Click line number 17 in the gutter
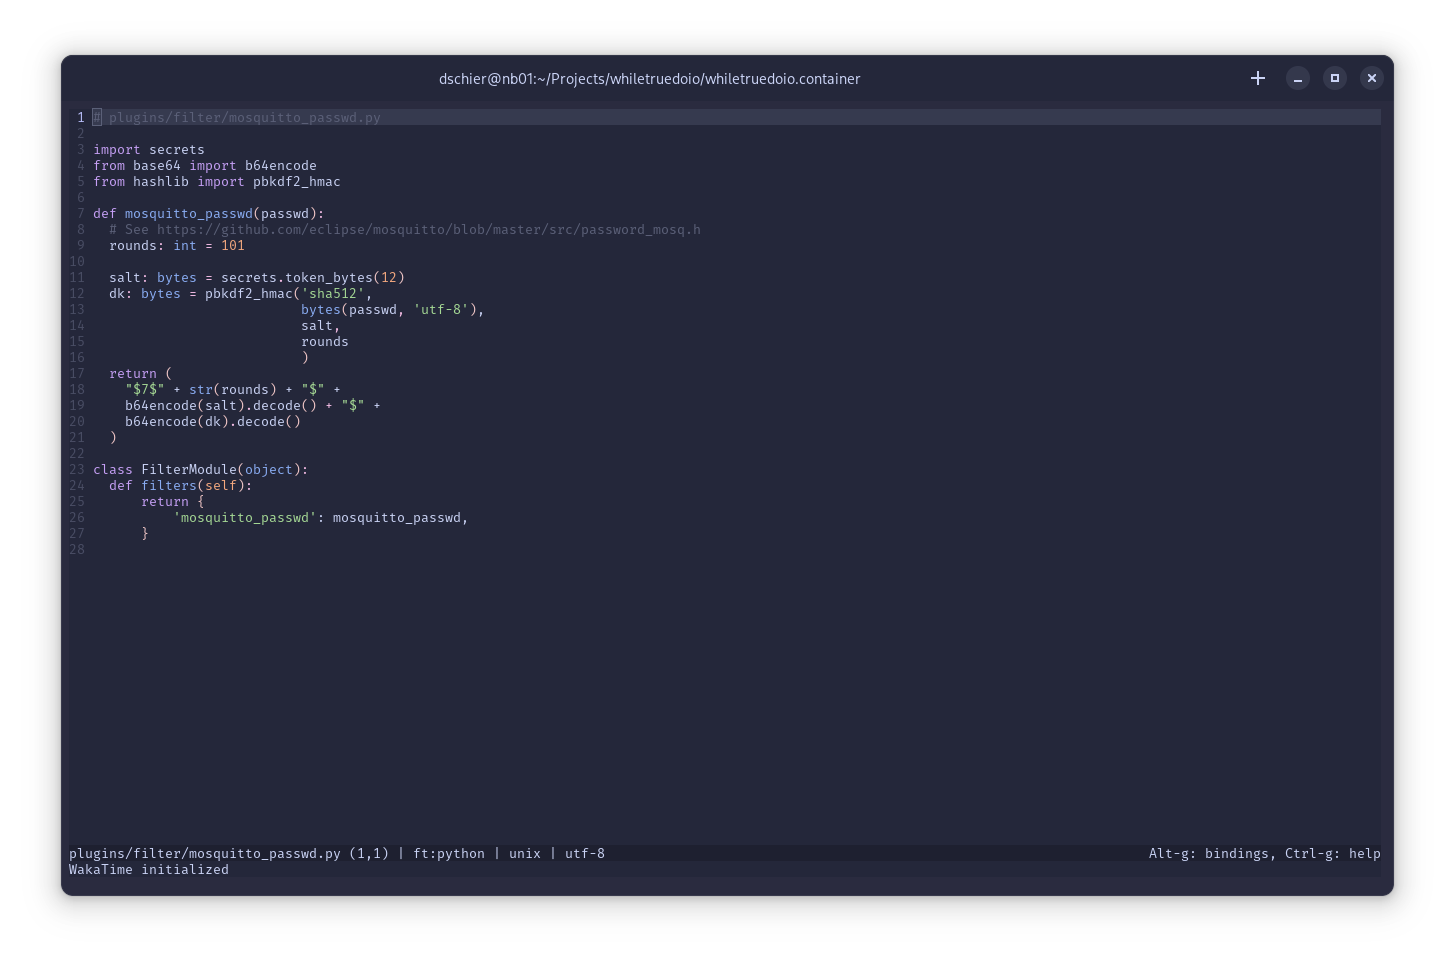The height and width of the screenshot is (963, 1455). coord(77,374)
